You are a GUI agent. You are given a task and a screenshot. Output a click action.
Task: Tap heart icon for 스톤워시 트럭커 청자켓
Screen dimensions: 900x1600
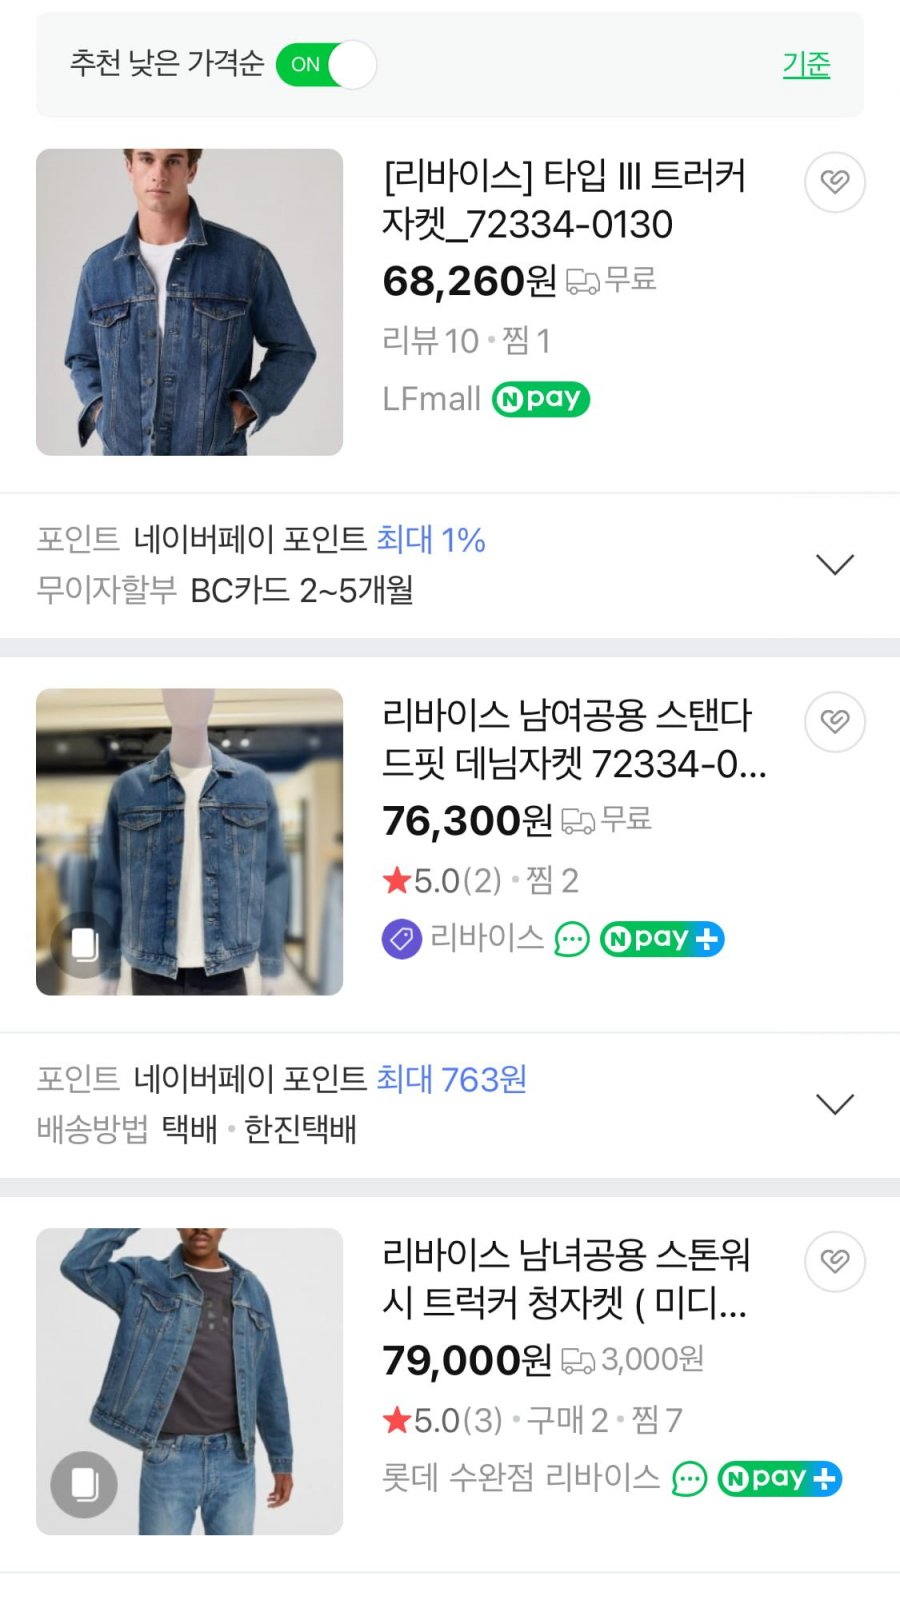click(835, 1261)
